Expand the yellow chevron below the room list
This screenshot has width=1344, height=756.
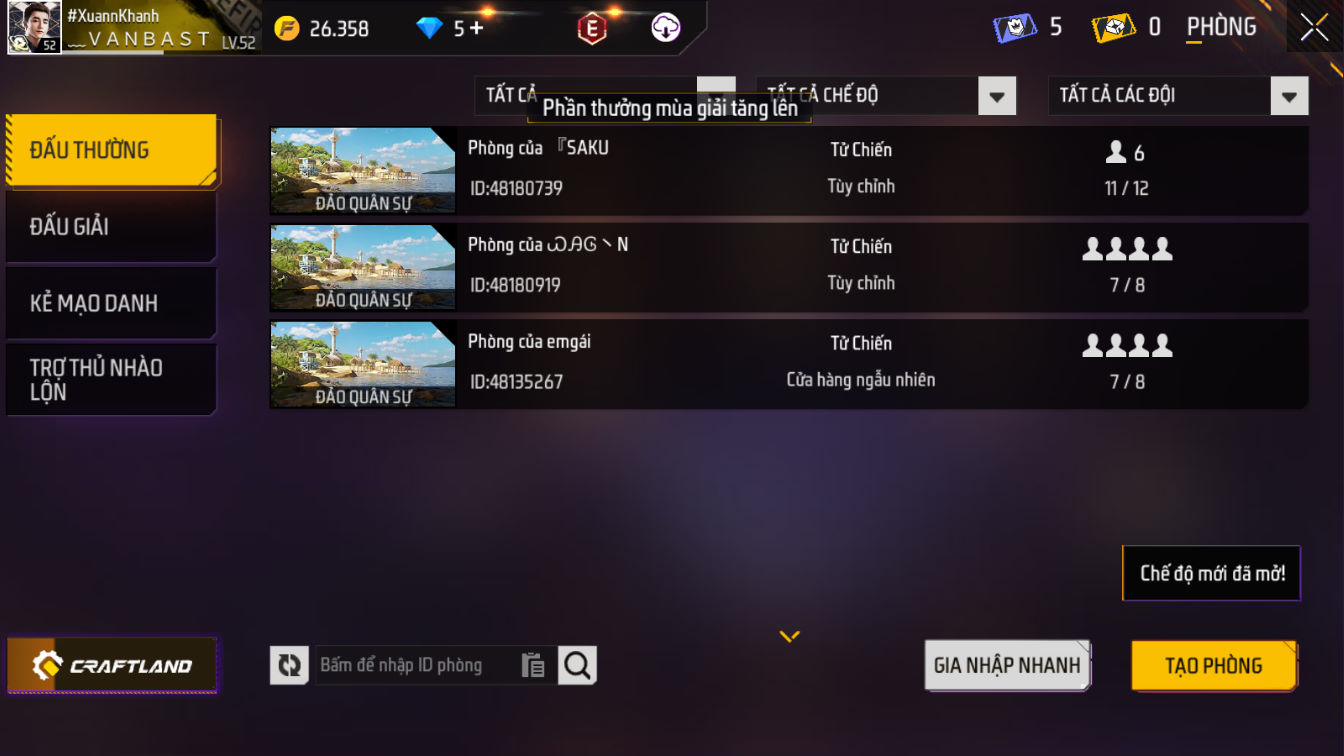[x=790, y=636]
